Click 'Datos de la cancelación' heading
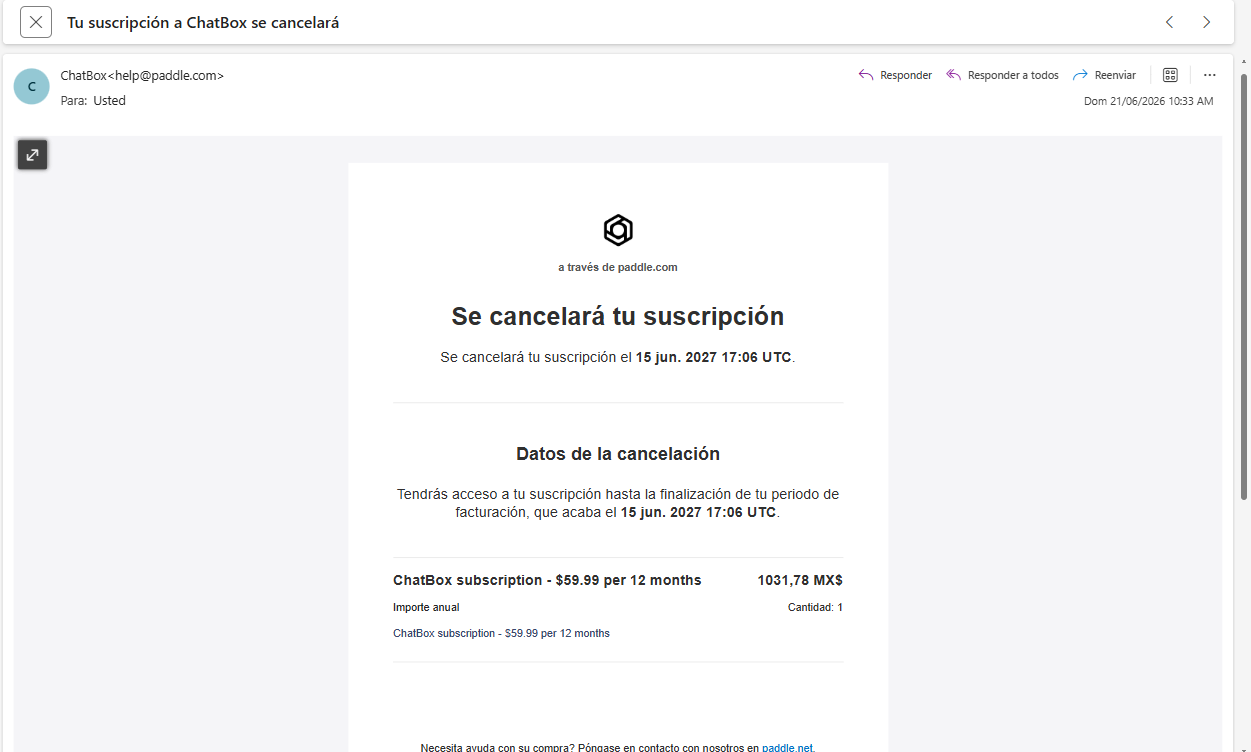 [x=618, y=454]
